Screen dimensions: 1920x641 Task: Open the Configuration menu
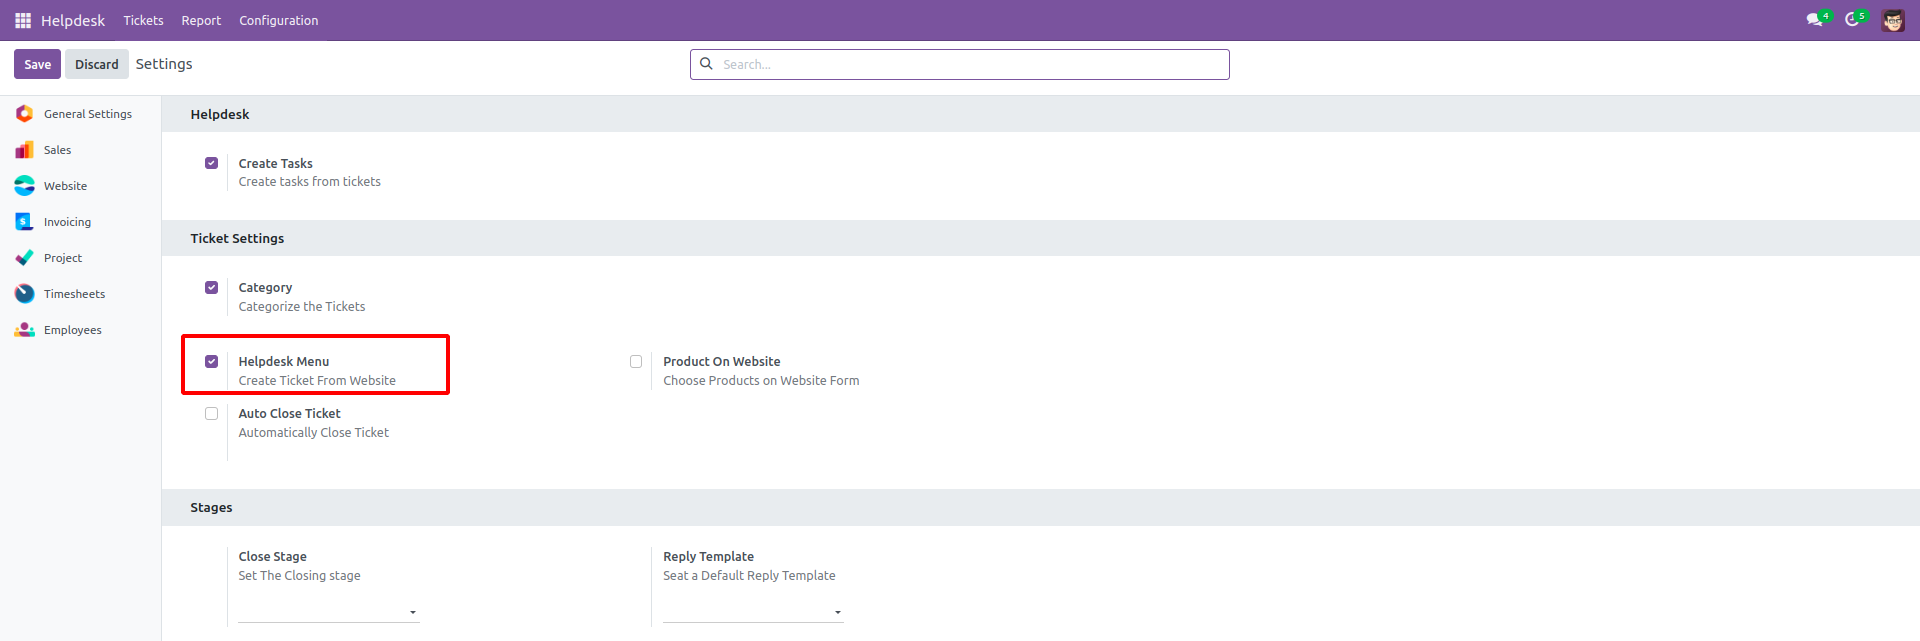(x=278, y=20)
